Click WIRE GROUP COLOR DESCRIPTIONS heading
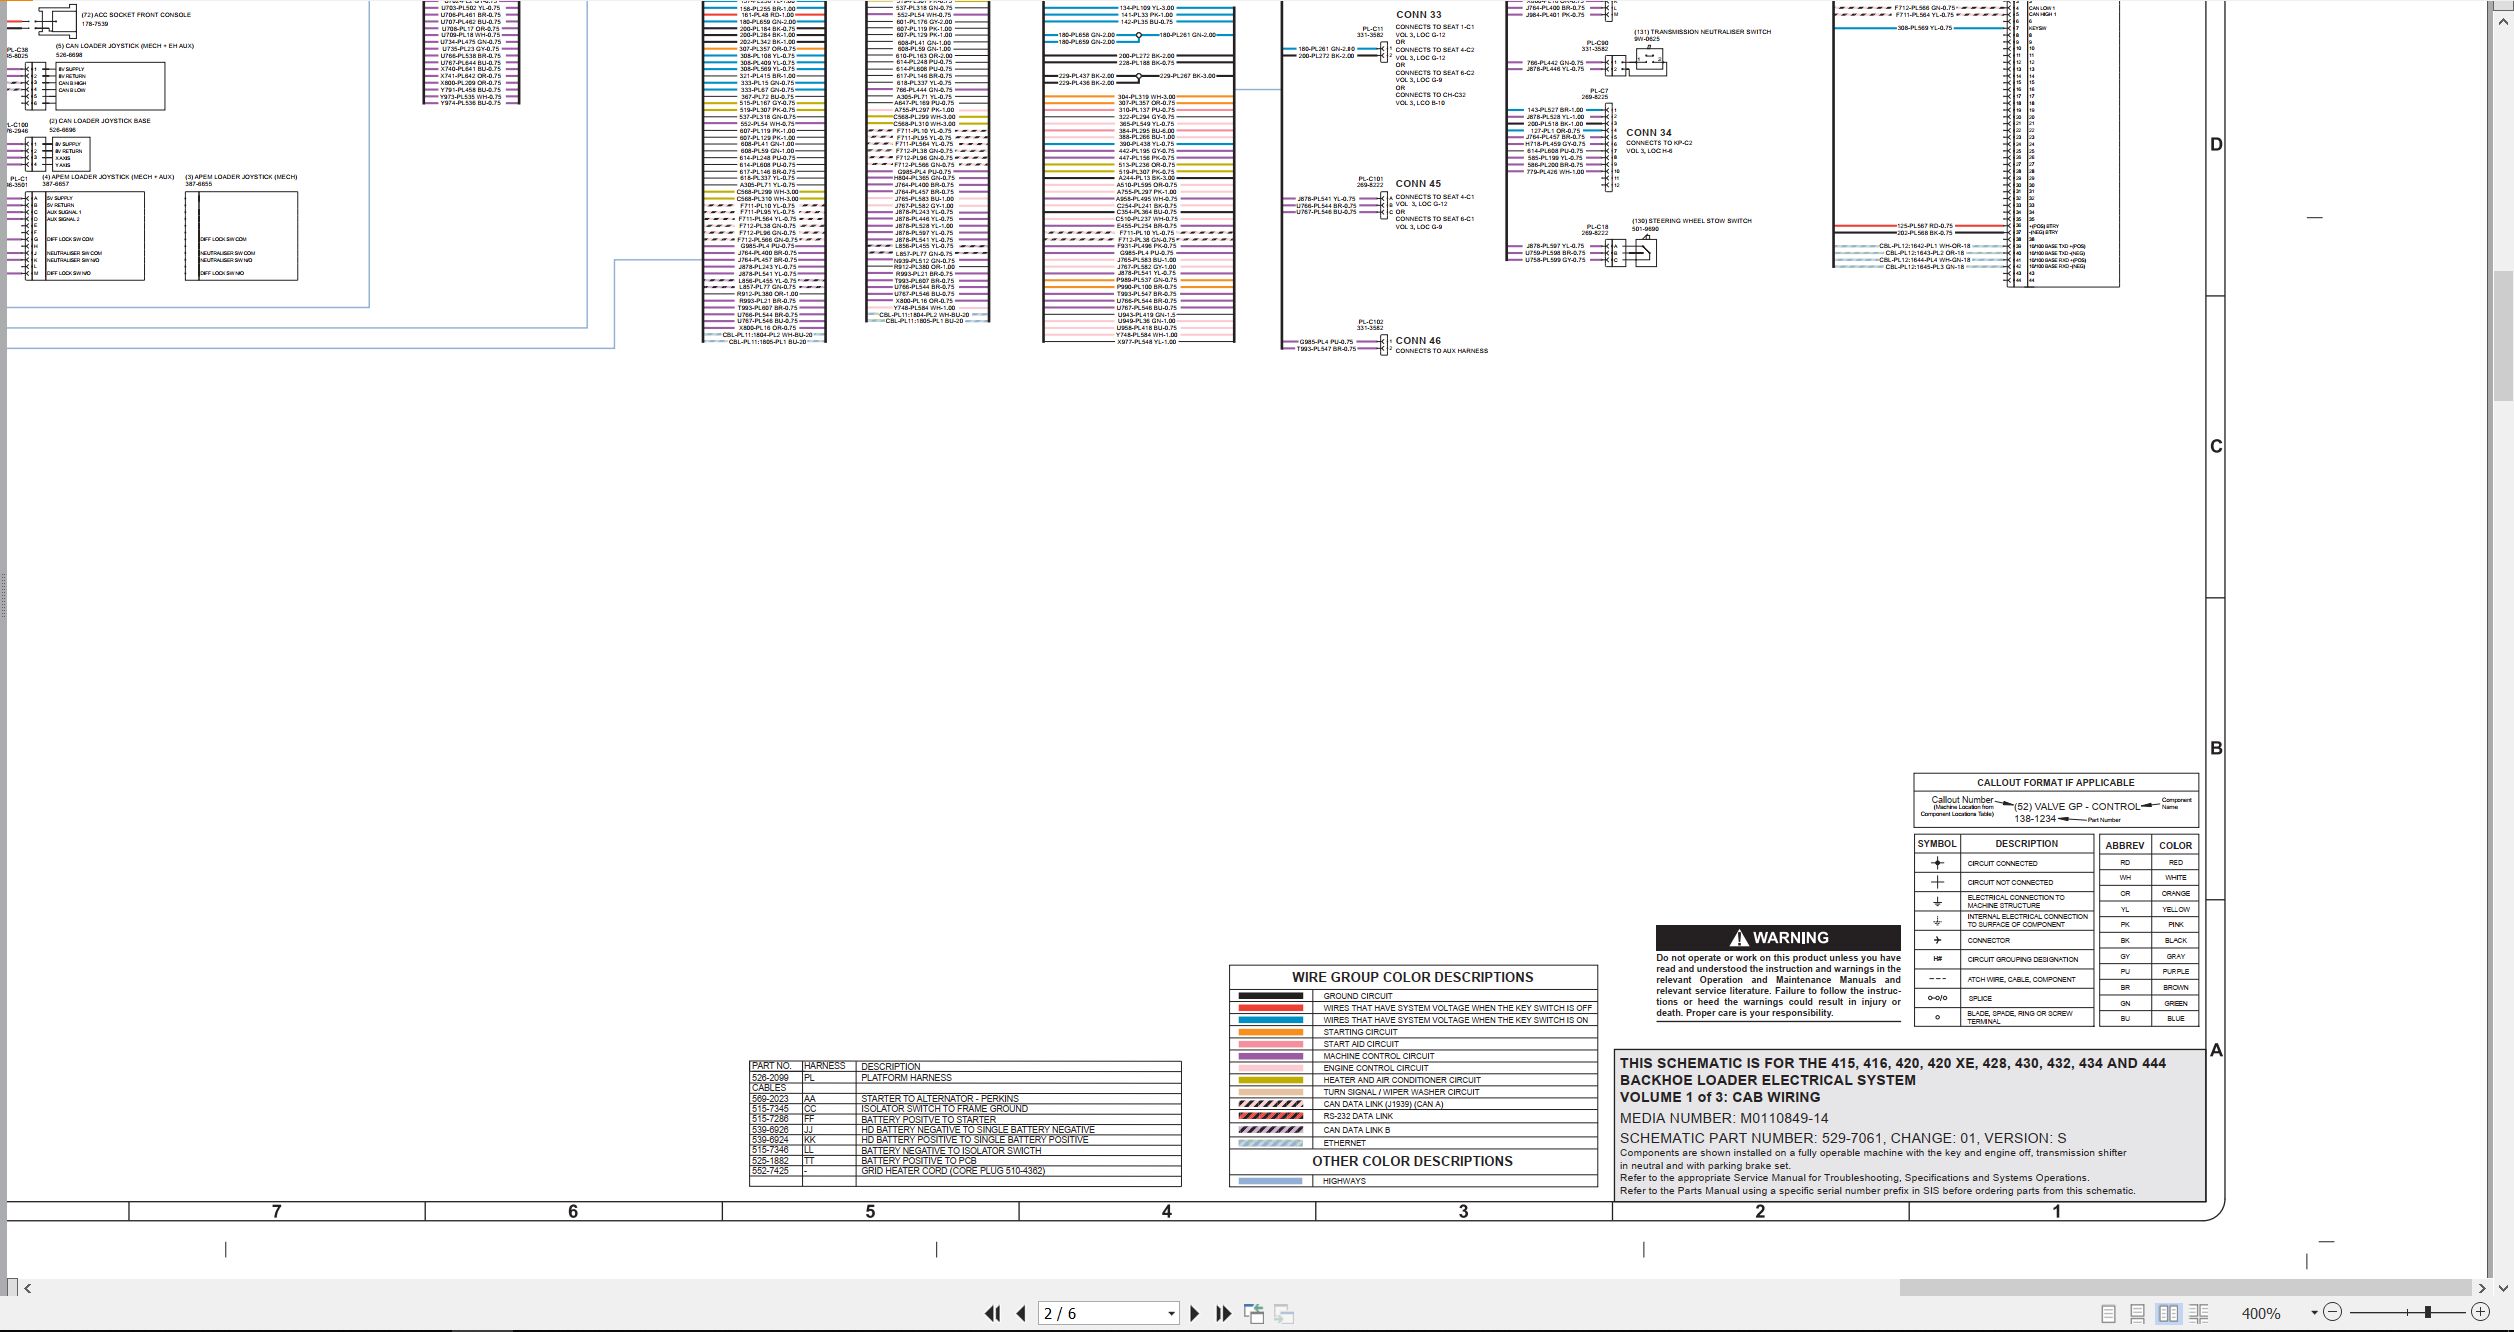The image size is (2514, 1332). point(1412,977)
